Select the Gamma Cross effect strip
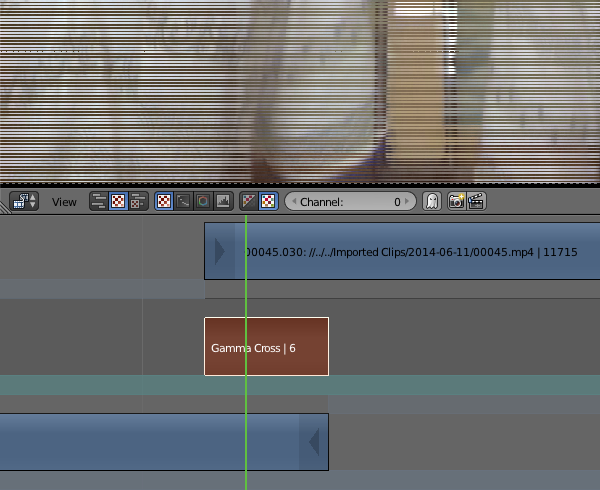 [267, 347]
